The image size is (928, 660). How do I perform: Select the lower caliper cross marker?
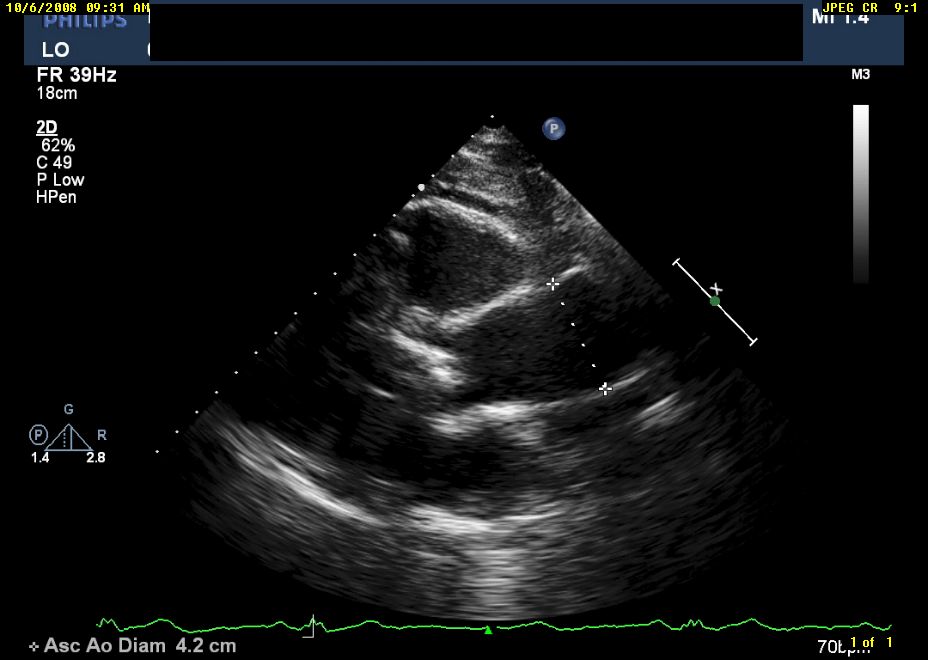coord(605,389)
